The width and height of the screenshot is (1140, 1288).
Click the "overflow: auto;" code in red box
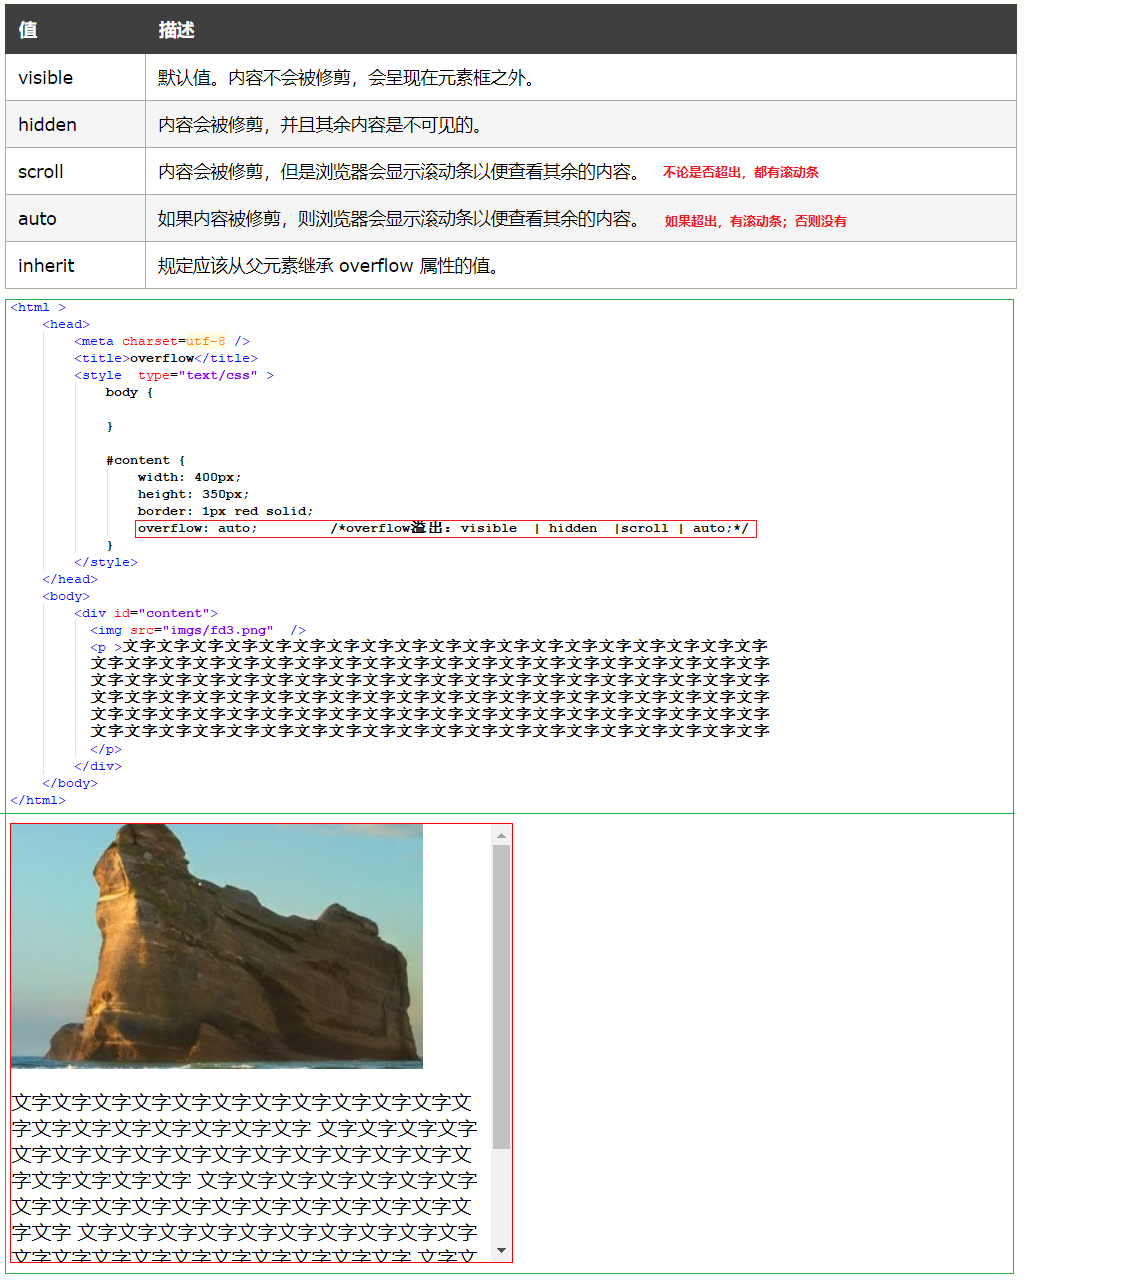[x=197, y=529]
